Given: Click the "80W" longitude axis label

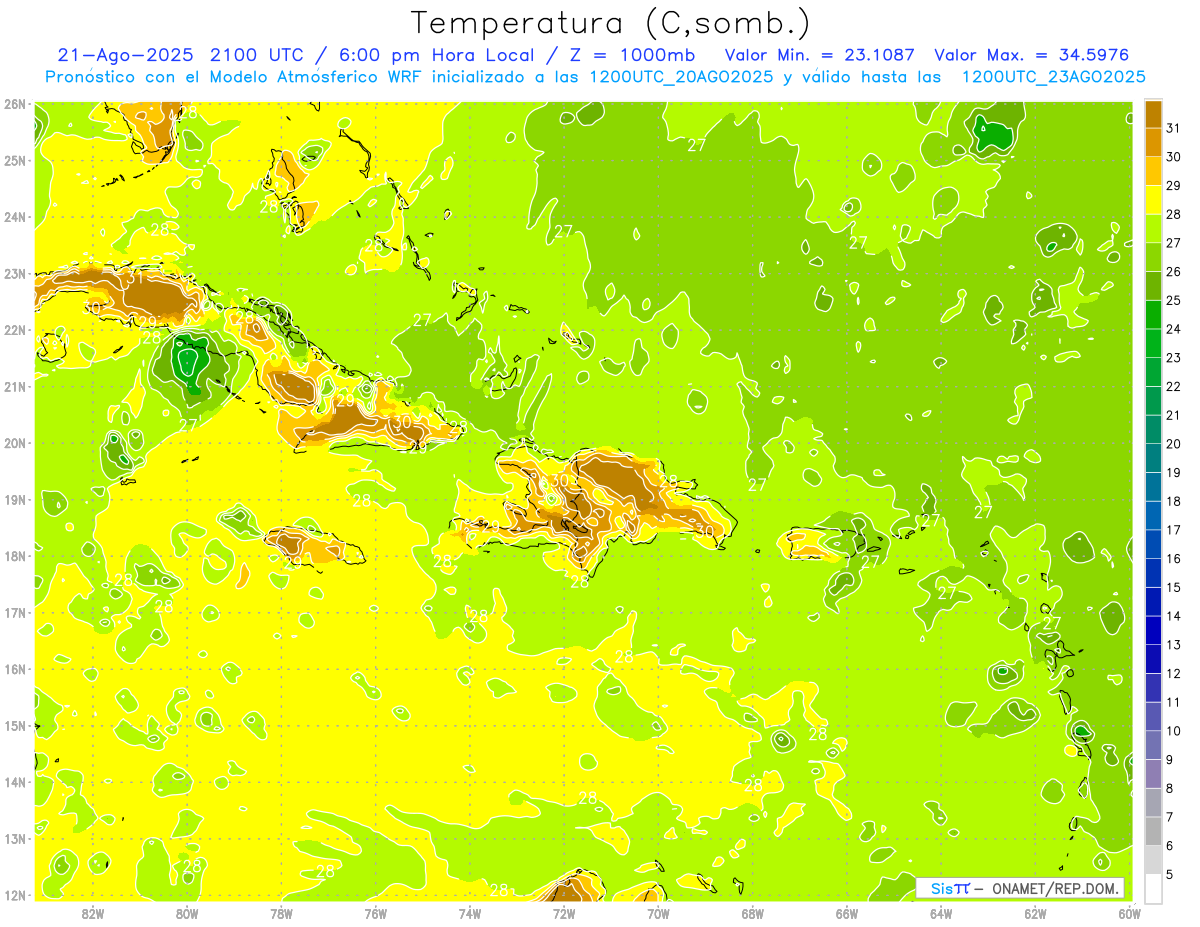Looking at the screenshot, I should (187, 913).
